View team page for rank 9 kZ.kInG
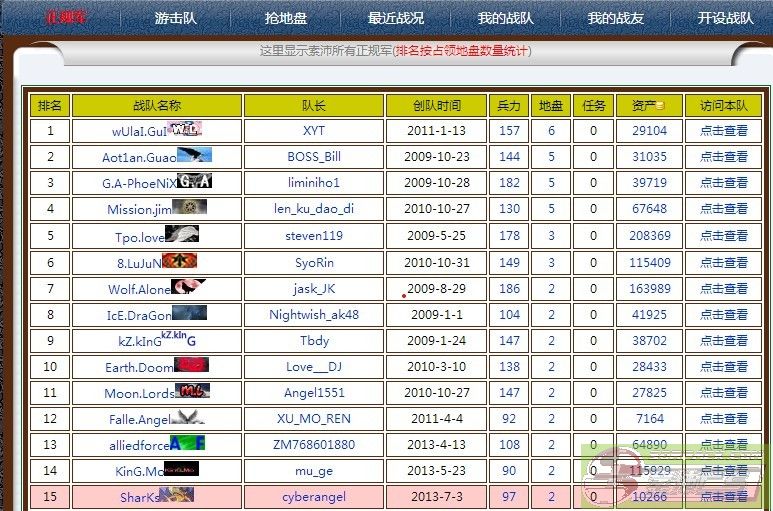The width and height of the screenshot is (773, 511). [723, 341]
